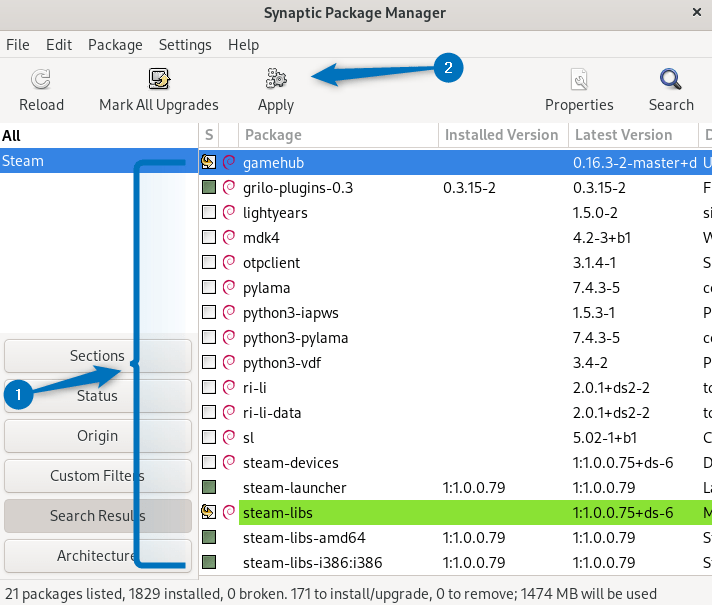
Task: Apply marked changes using gears icon
Action: (275, 80)
